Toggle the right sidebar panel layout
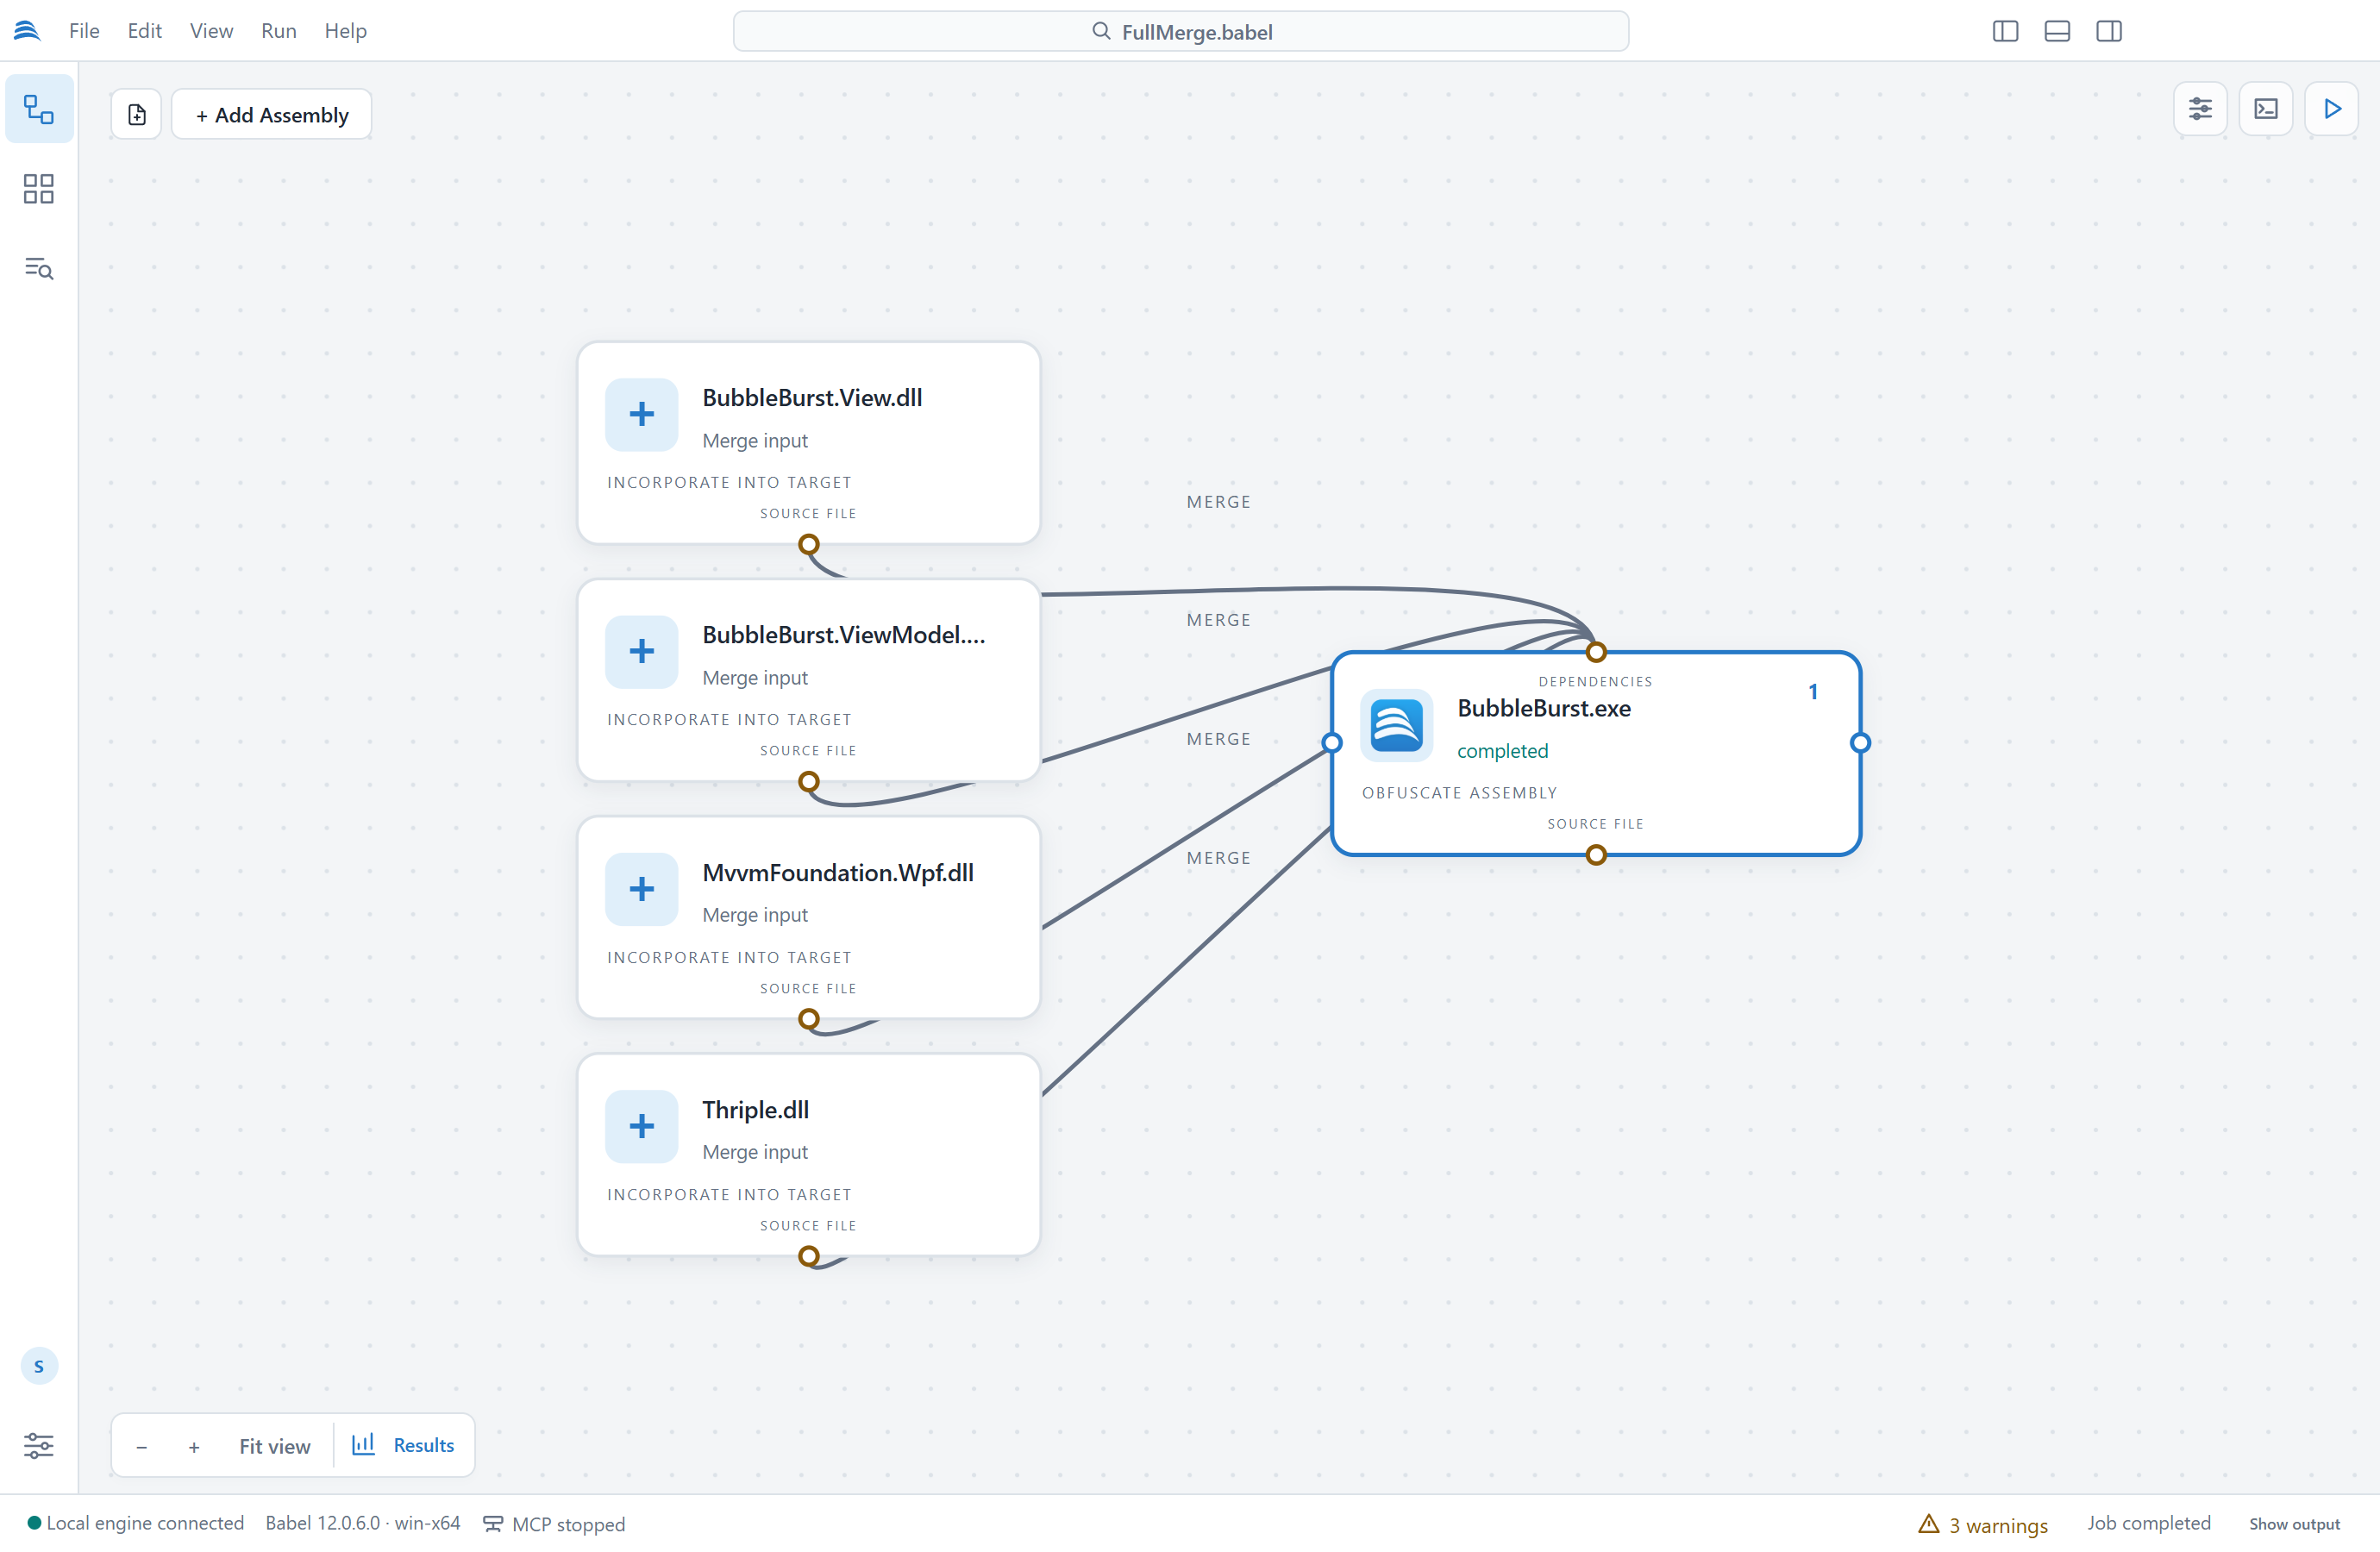 click(x=2109, y=31)
